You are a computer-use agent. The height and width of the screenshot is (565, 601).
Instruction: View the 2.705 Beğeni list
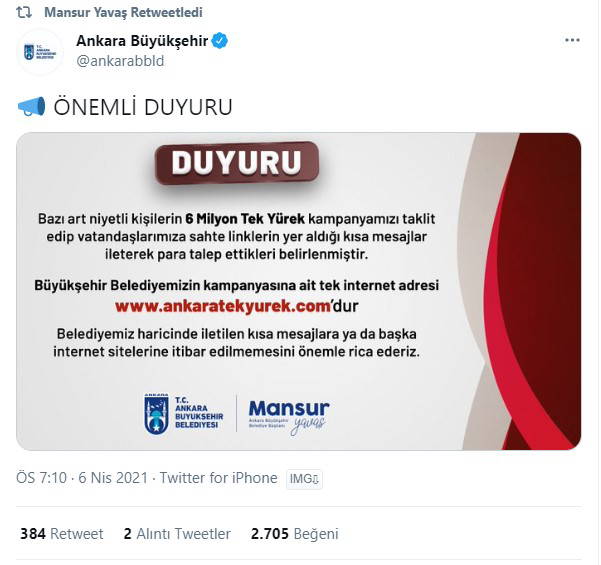click(x=295, y=534)
